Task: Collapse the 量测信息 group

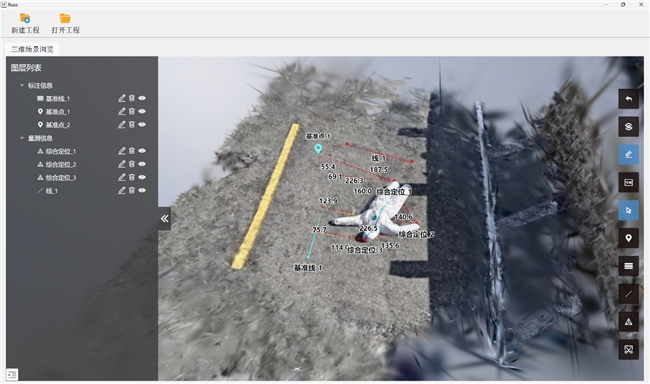Action: click(22, 138)
